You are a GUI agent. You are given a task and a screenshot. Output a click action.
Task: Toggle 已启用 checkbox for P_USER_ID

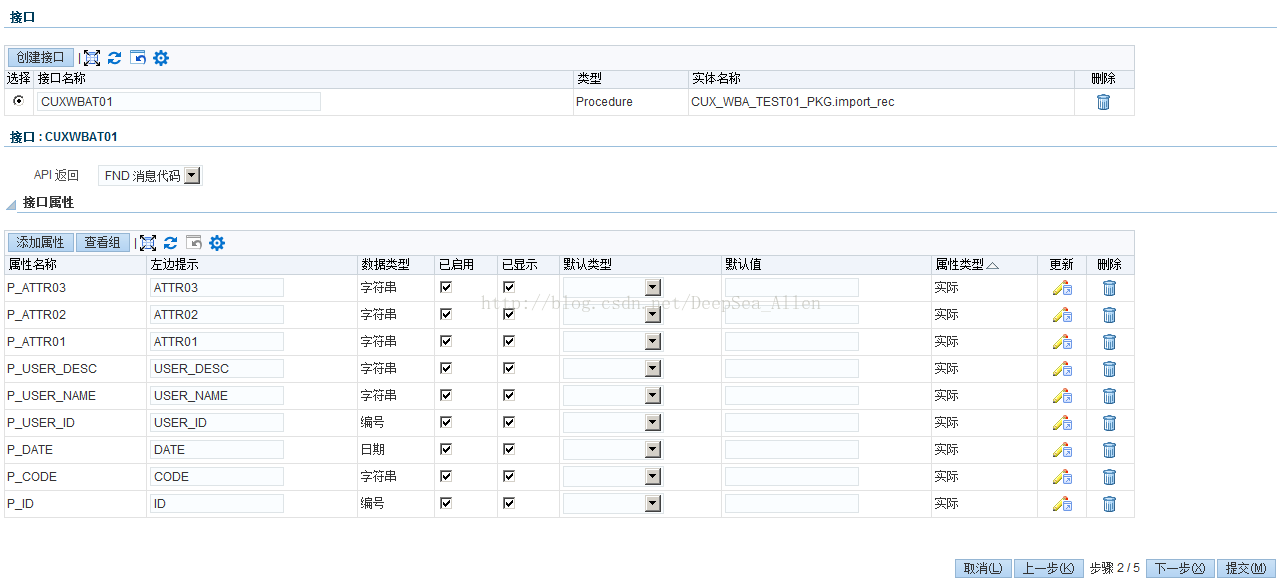tap(446, 422)
